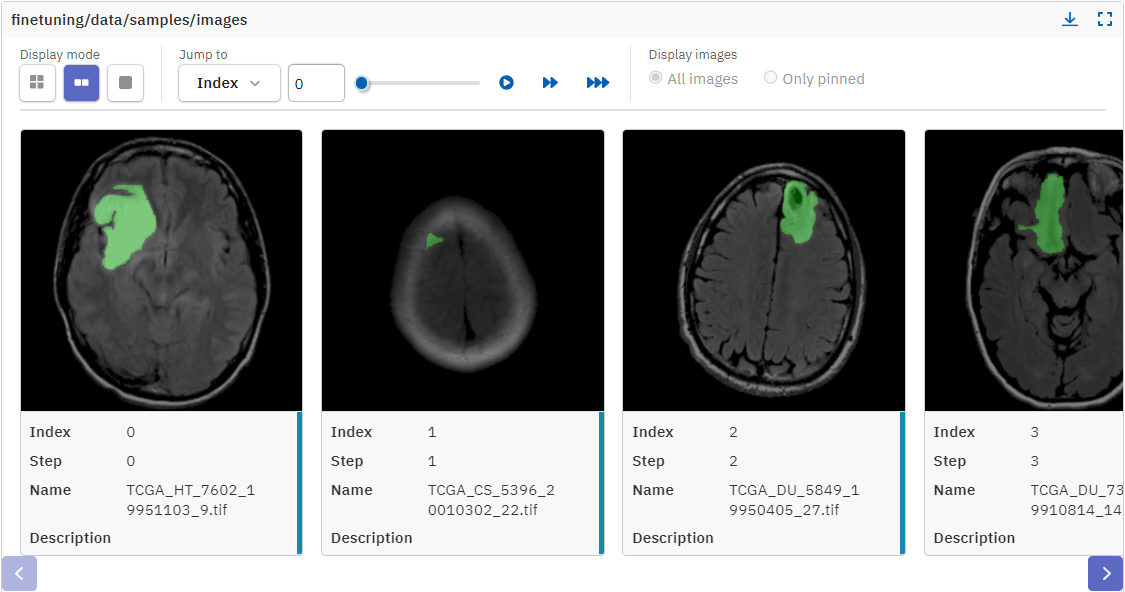
Task: Select the brain scan thumbnail at index 2
Action: [x=763, y=268]
